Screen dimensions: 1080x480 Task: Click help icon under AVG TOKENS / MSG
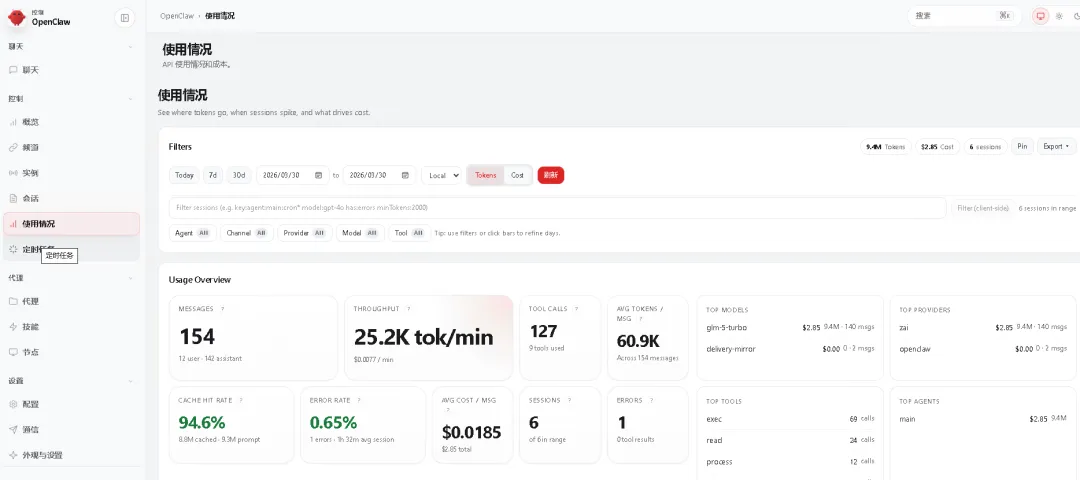(640, 320)
